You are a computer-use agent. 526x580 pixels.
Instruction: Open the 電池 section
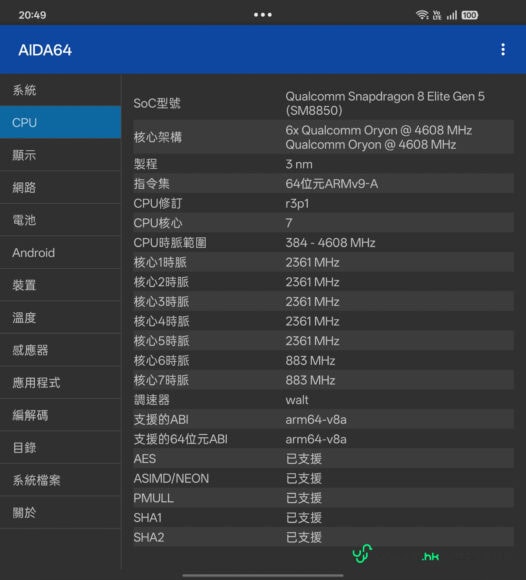60,220
